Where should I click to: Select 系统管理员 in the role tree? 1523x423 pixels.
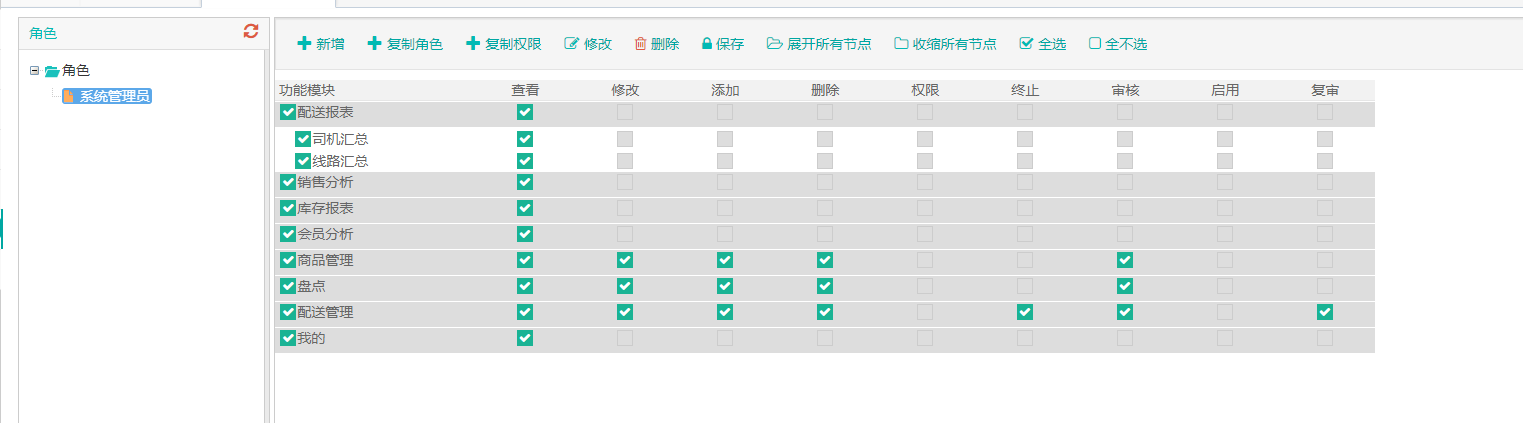pyautogui.click(x=107, y=97)
